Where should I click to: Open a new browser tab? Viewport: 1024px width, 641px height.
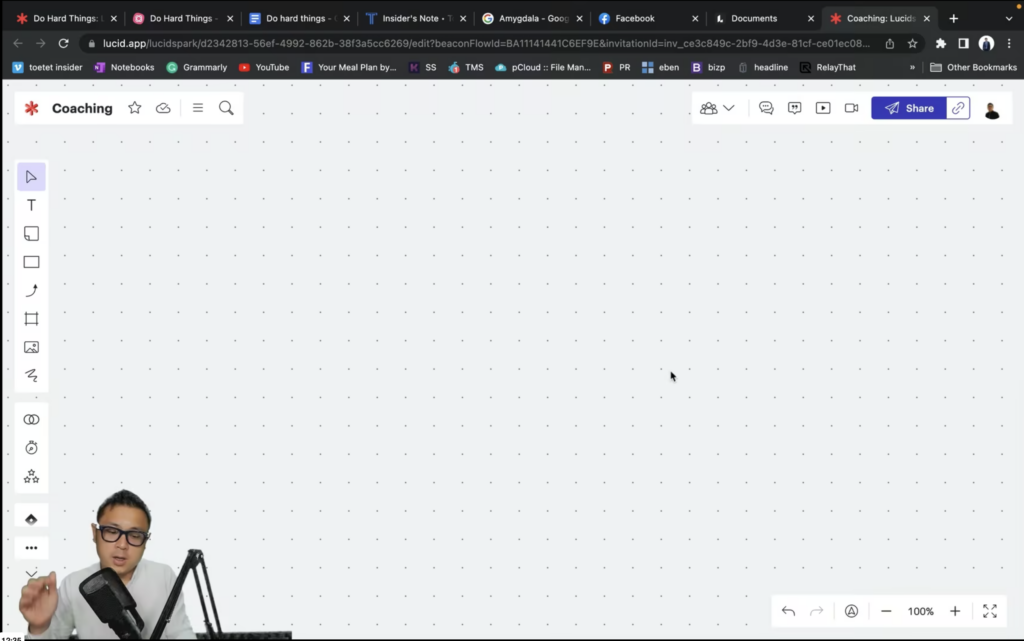953,18
